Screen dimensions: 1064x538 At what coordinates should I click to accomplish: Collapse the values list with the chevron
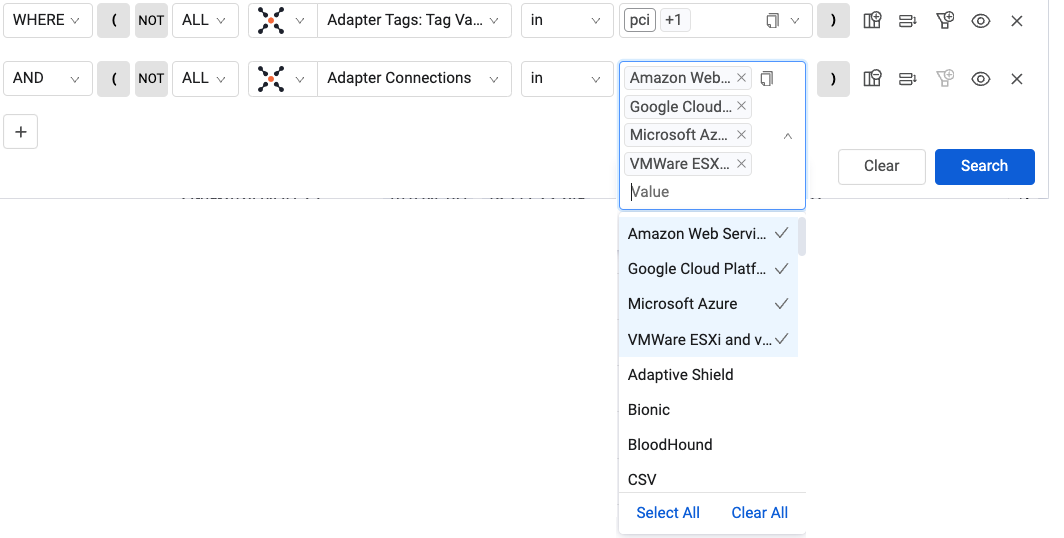pyautogui.click(x=788, y=136)
